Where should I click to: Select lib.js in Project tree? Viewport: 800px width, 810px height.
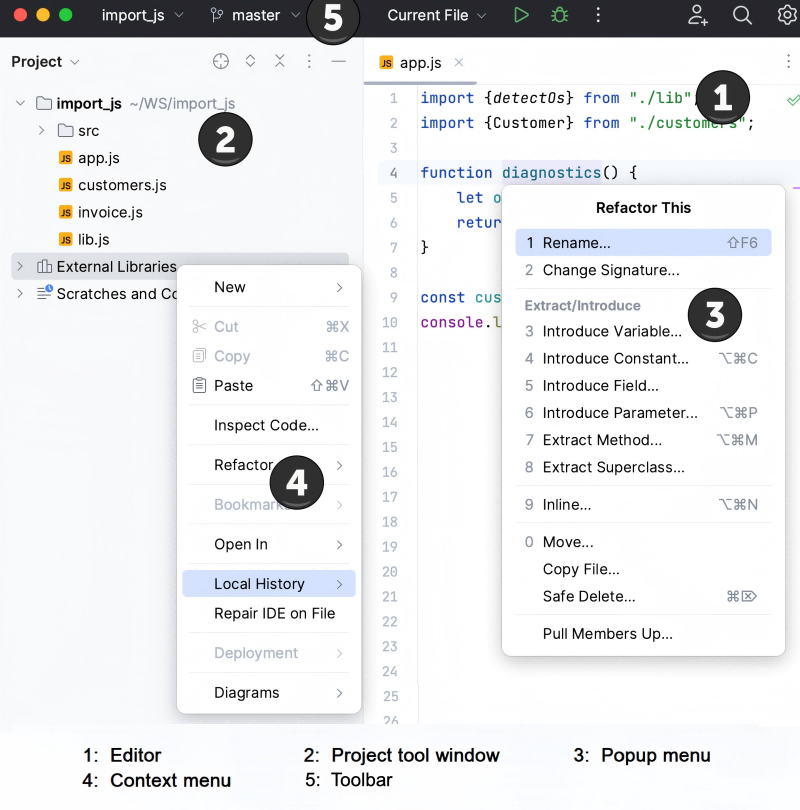[93, 239]
